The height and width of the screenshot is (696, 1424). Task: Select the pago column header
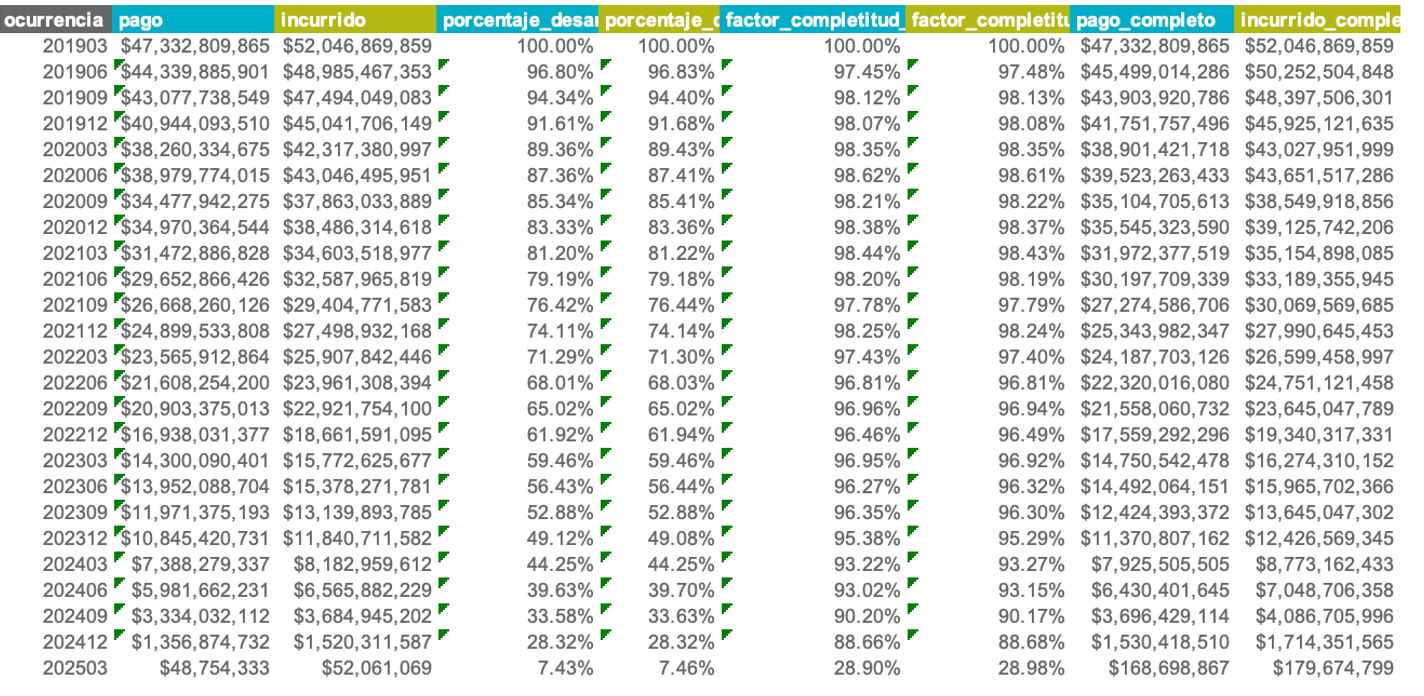(x=193, y=20)
